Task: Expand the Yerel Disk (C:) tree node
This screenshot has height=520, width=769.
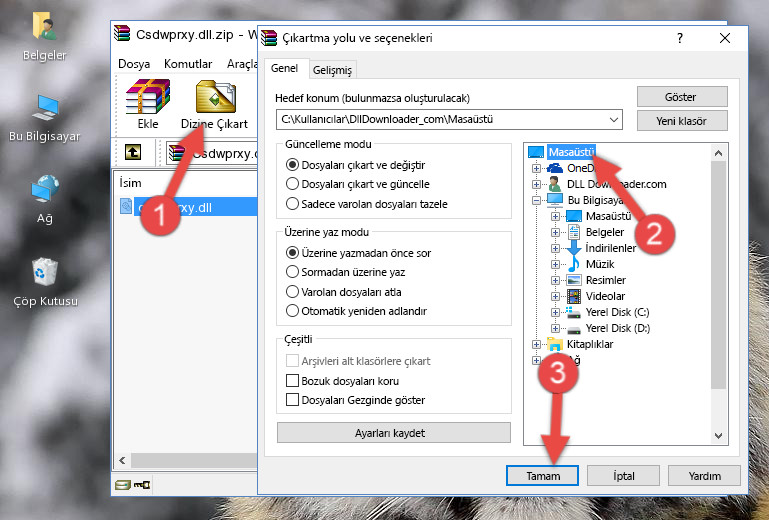Action: [x=555, y=312]
